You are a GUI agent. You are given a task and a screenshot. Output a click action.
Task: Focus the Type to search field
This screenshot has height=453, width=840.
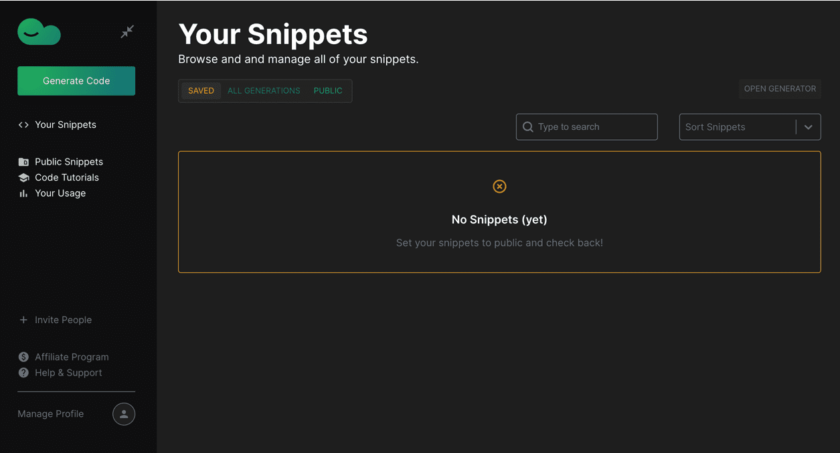(x=594, y=127)
